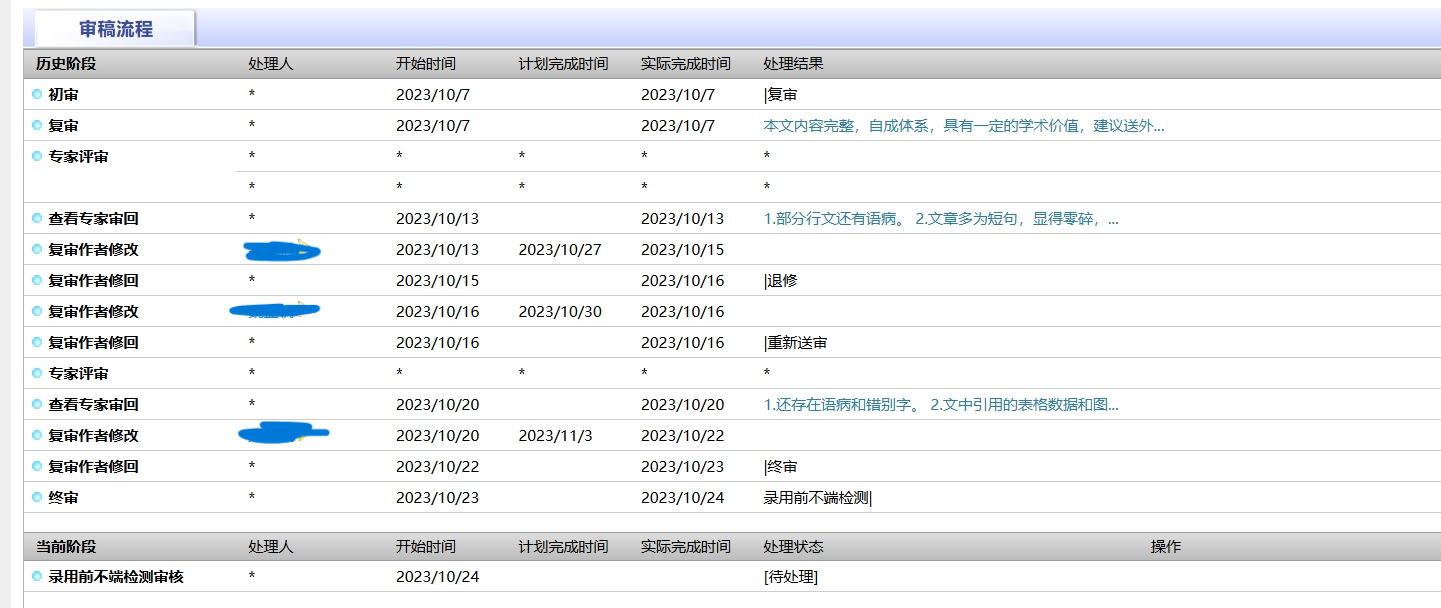Click bullet icon of 复审作者修改 starting 2023/10/16
The image size is (1441, 608).
tap(37, 312)
